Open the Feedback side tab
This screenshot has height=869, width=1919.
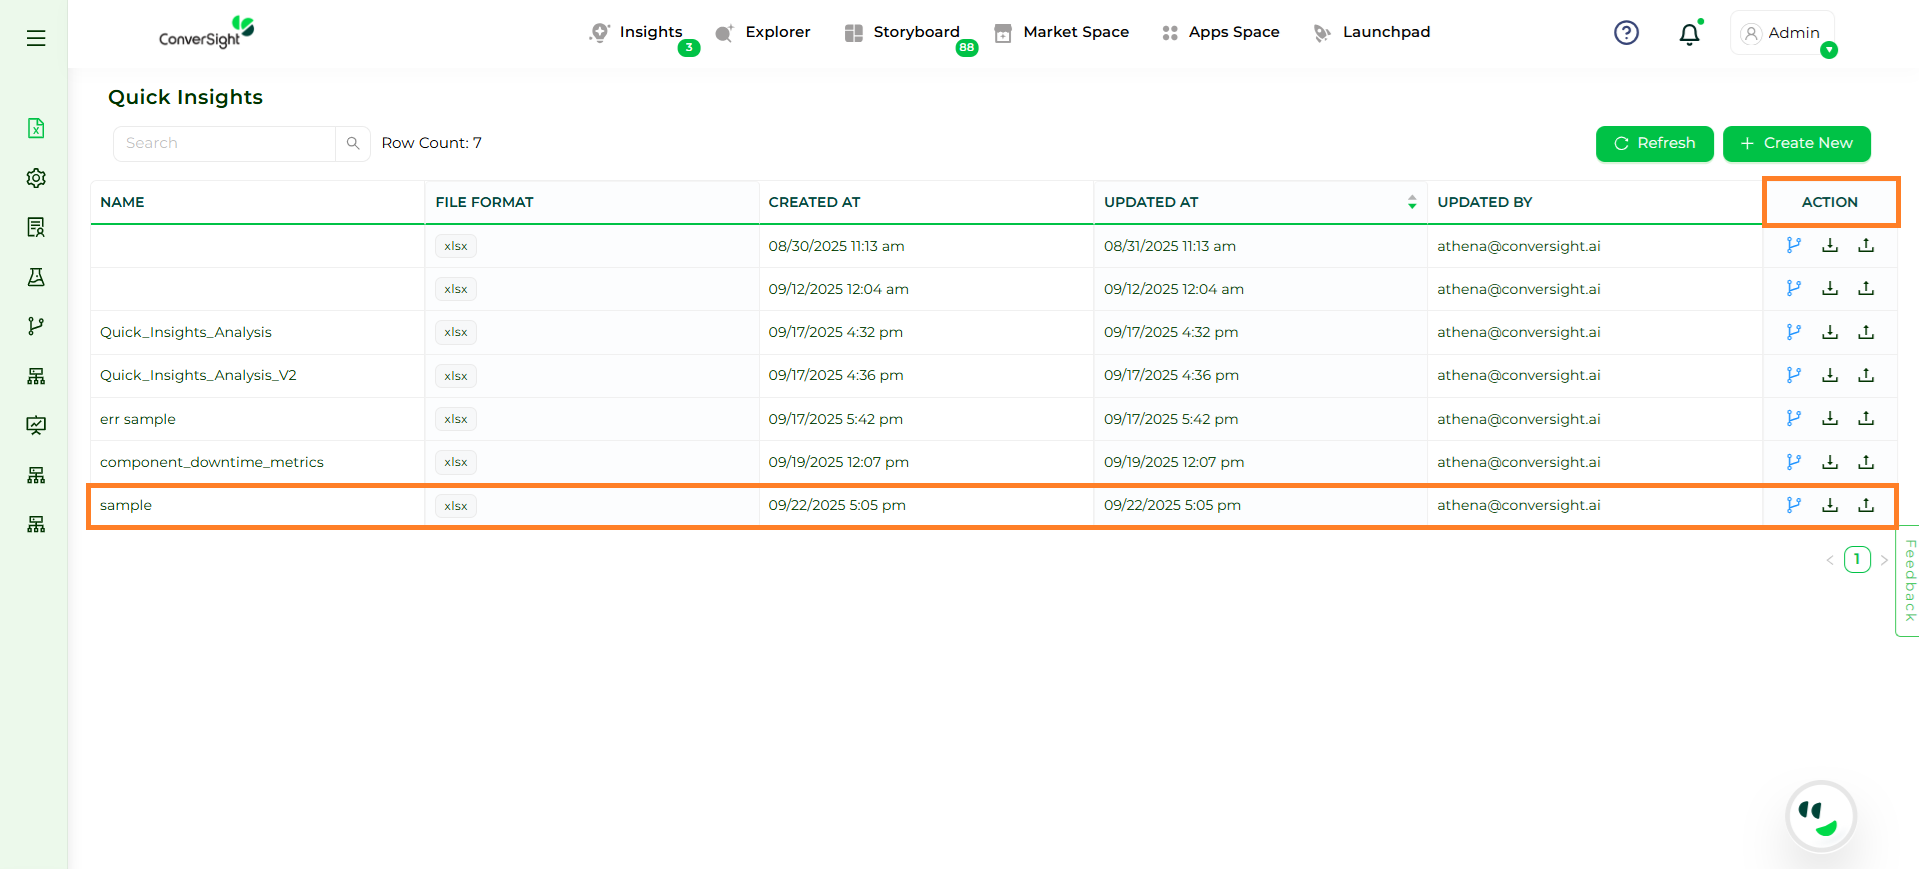1909,581
